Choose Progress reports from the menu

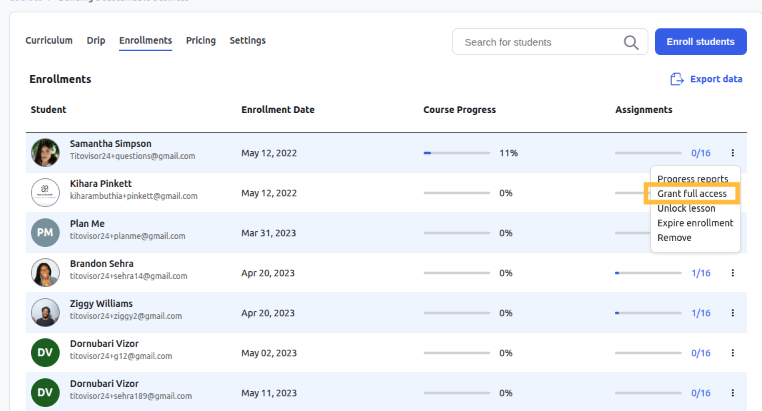(x=693, y=179)
